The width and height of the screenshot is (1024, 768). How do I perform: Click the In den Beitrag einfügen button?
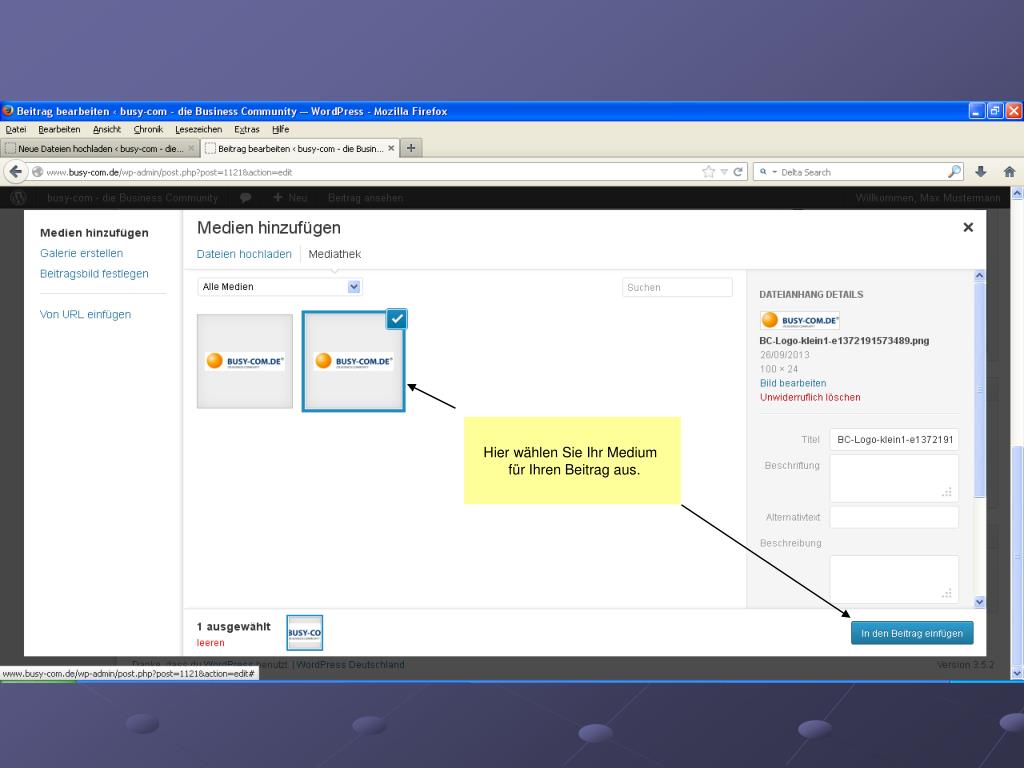click(x=912, y=633)
